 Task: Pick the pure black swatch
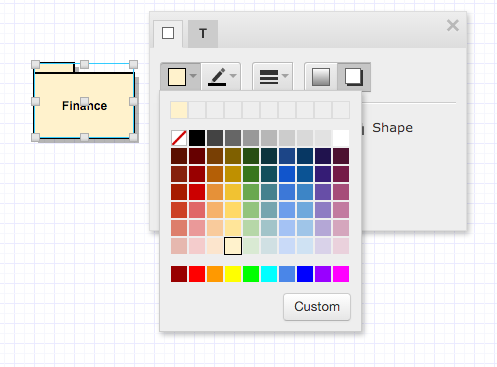tap(197, 138)
